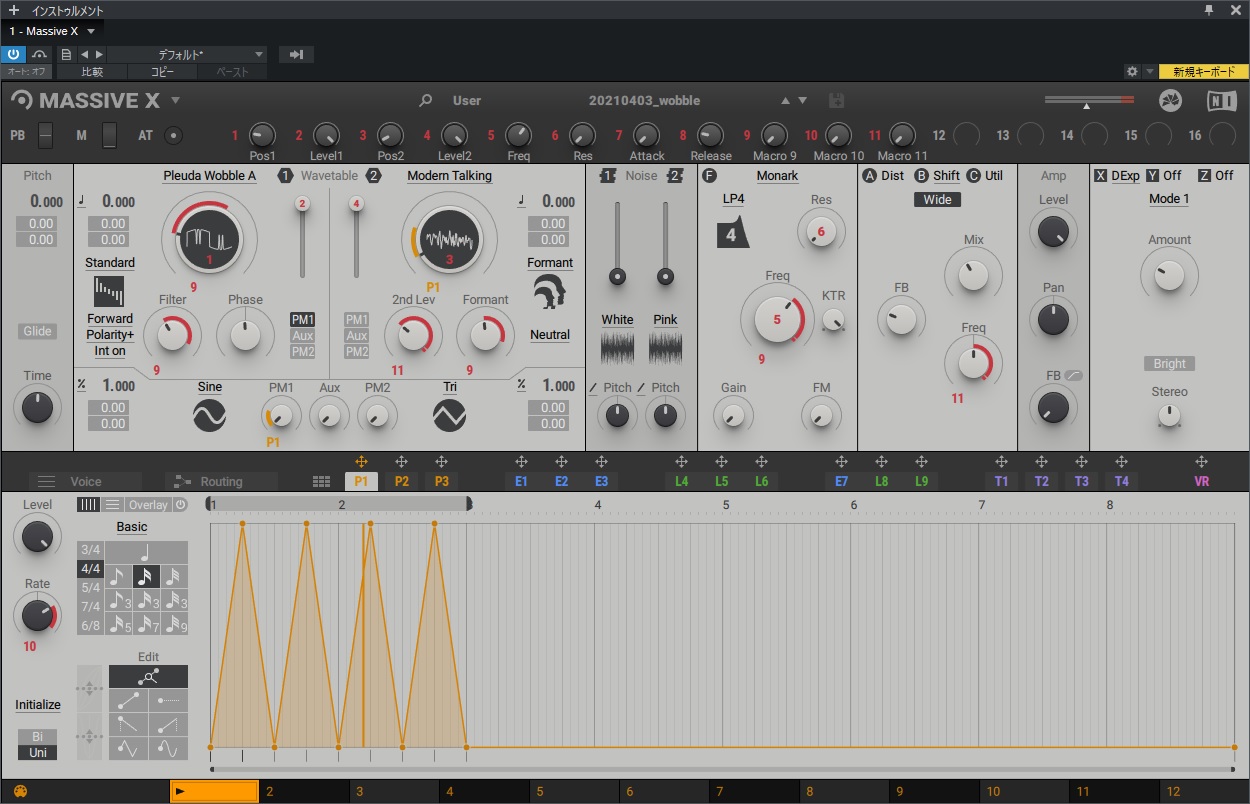Toggle the highlighted white PM1 routing button
The width and height of the screenshot is (1250, 804).
point(302,319)
